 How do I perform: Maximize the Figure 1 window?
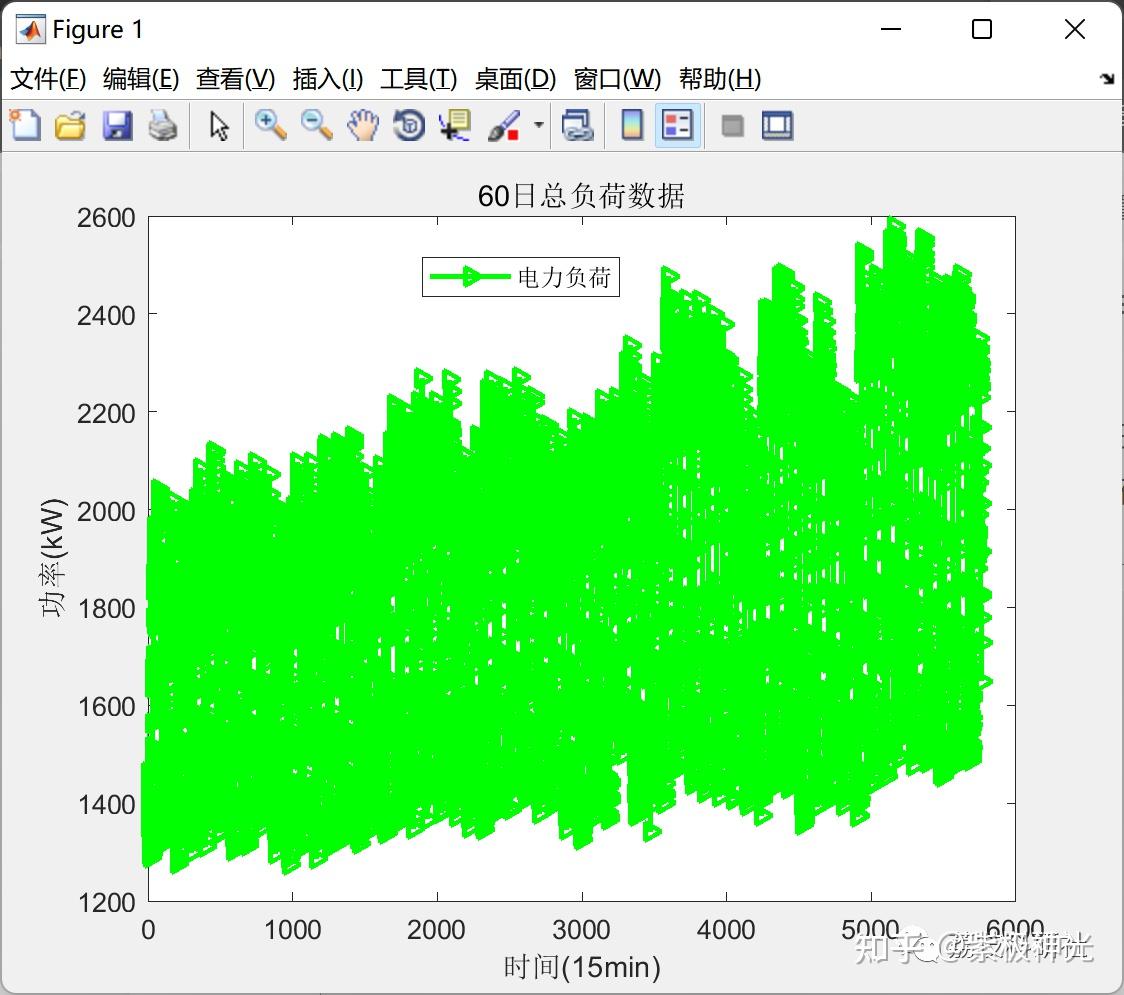981,29
